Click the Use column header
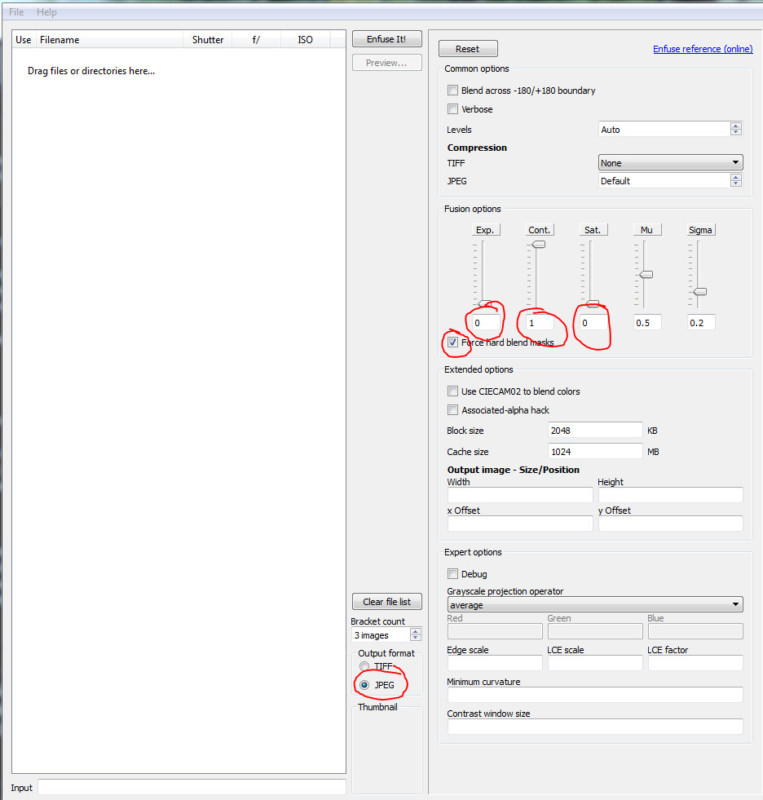Screen dimensions: 763x800 [x=23, y=40]
